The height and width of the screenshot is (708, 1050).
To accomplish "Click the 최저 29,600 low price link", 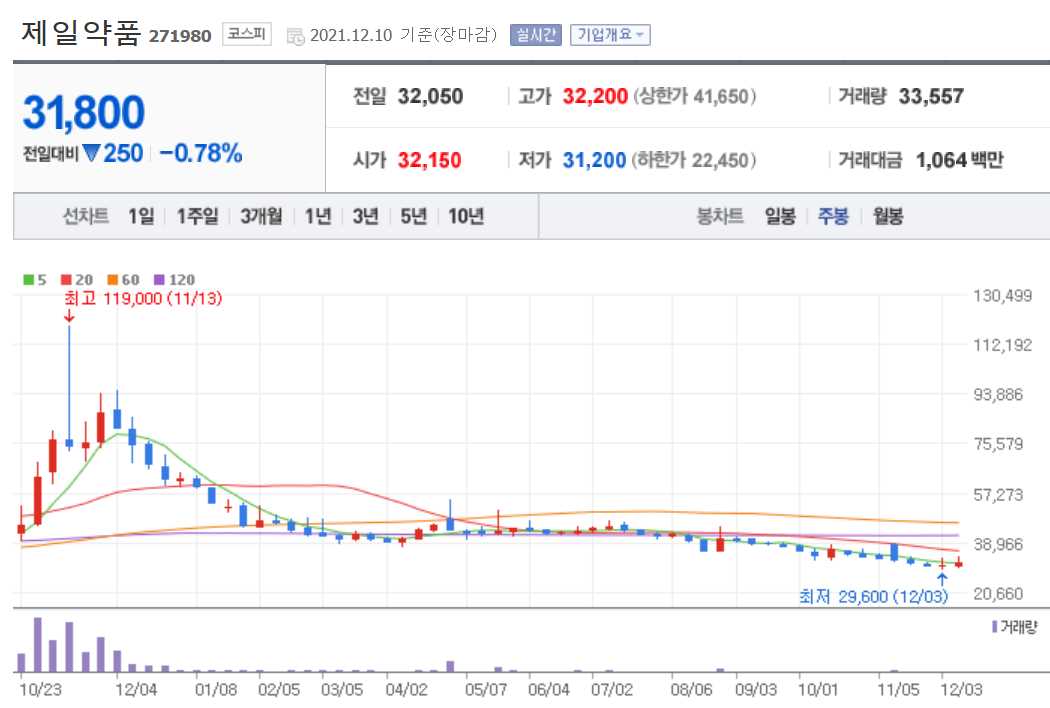I will click(875, 594).
